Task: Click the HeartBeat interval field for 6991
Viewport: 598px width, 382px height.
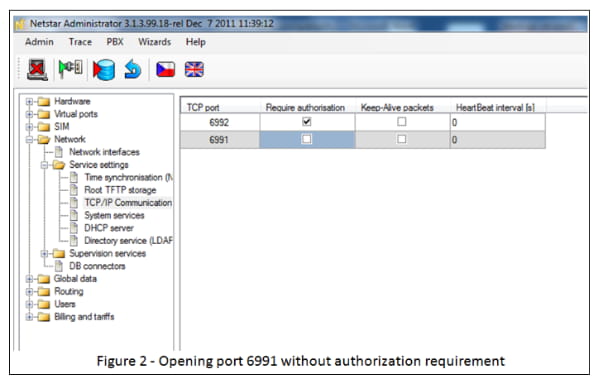Action: [498, 140]
